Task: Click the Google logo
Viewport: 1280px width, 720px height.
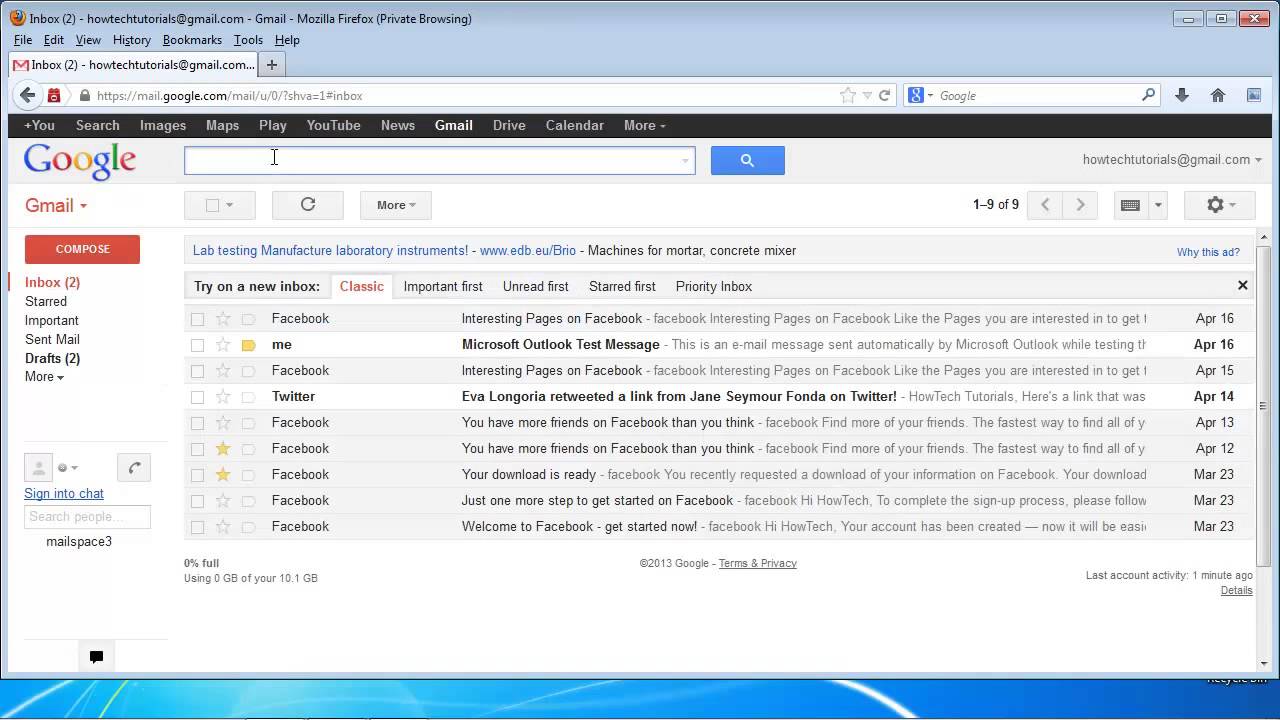Action: pos(80,161)
